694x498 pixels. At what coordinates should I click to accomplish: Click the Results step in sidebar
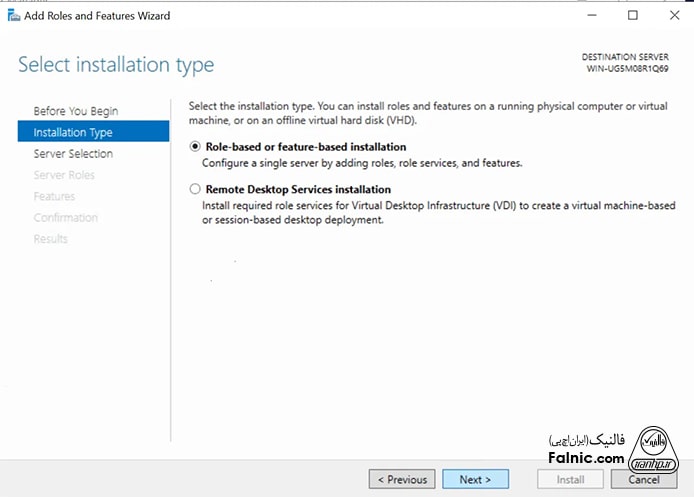[x=51, y=238]
